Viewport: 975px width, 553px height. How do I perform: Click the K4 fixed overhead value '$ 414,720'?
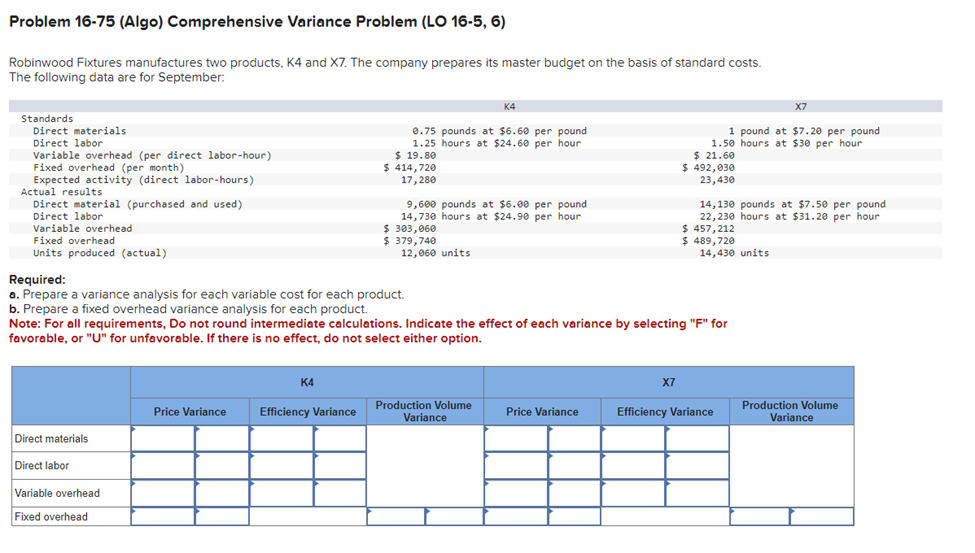[x=410, y=167]
